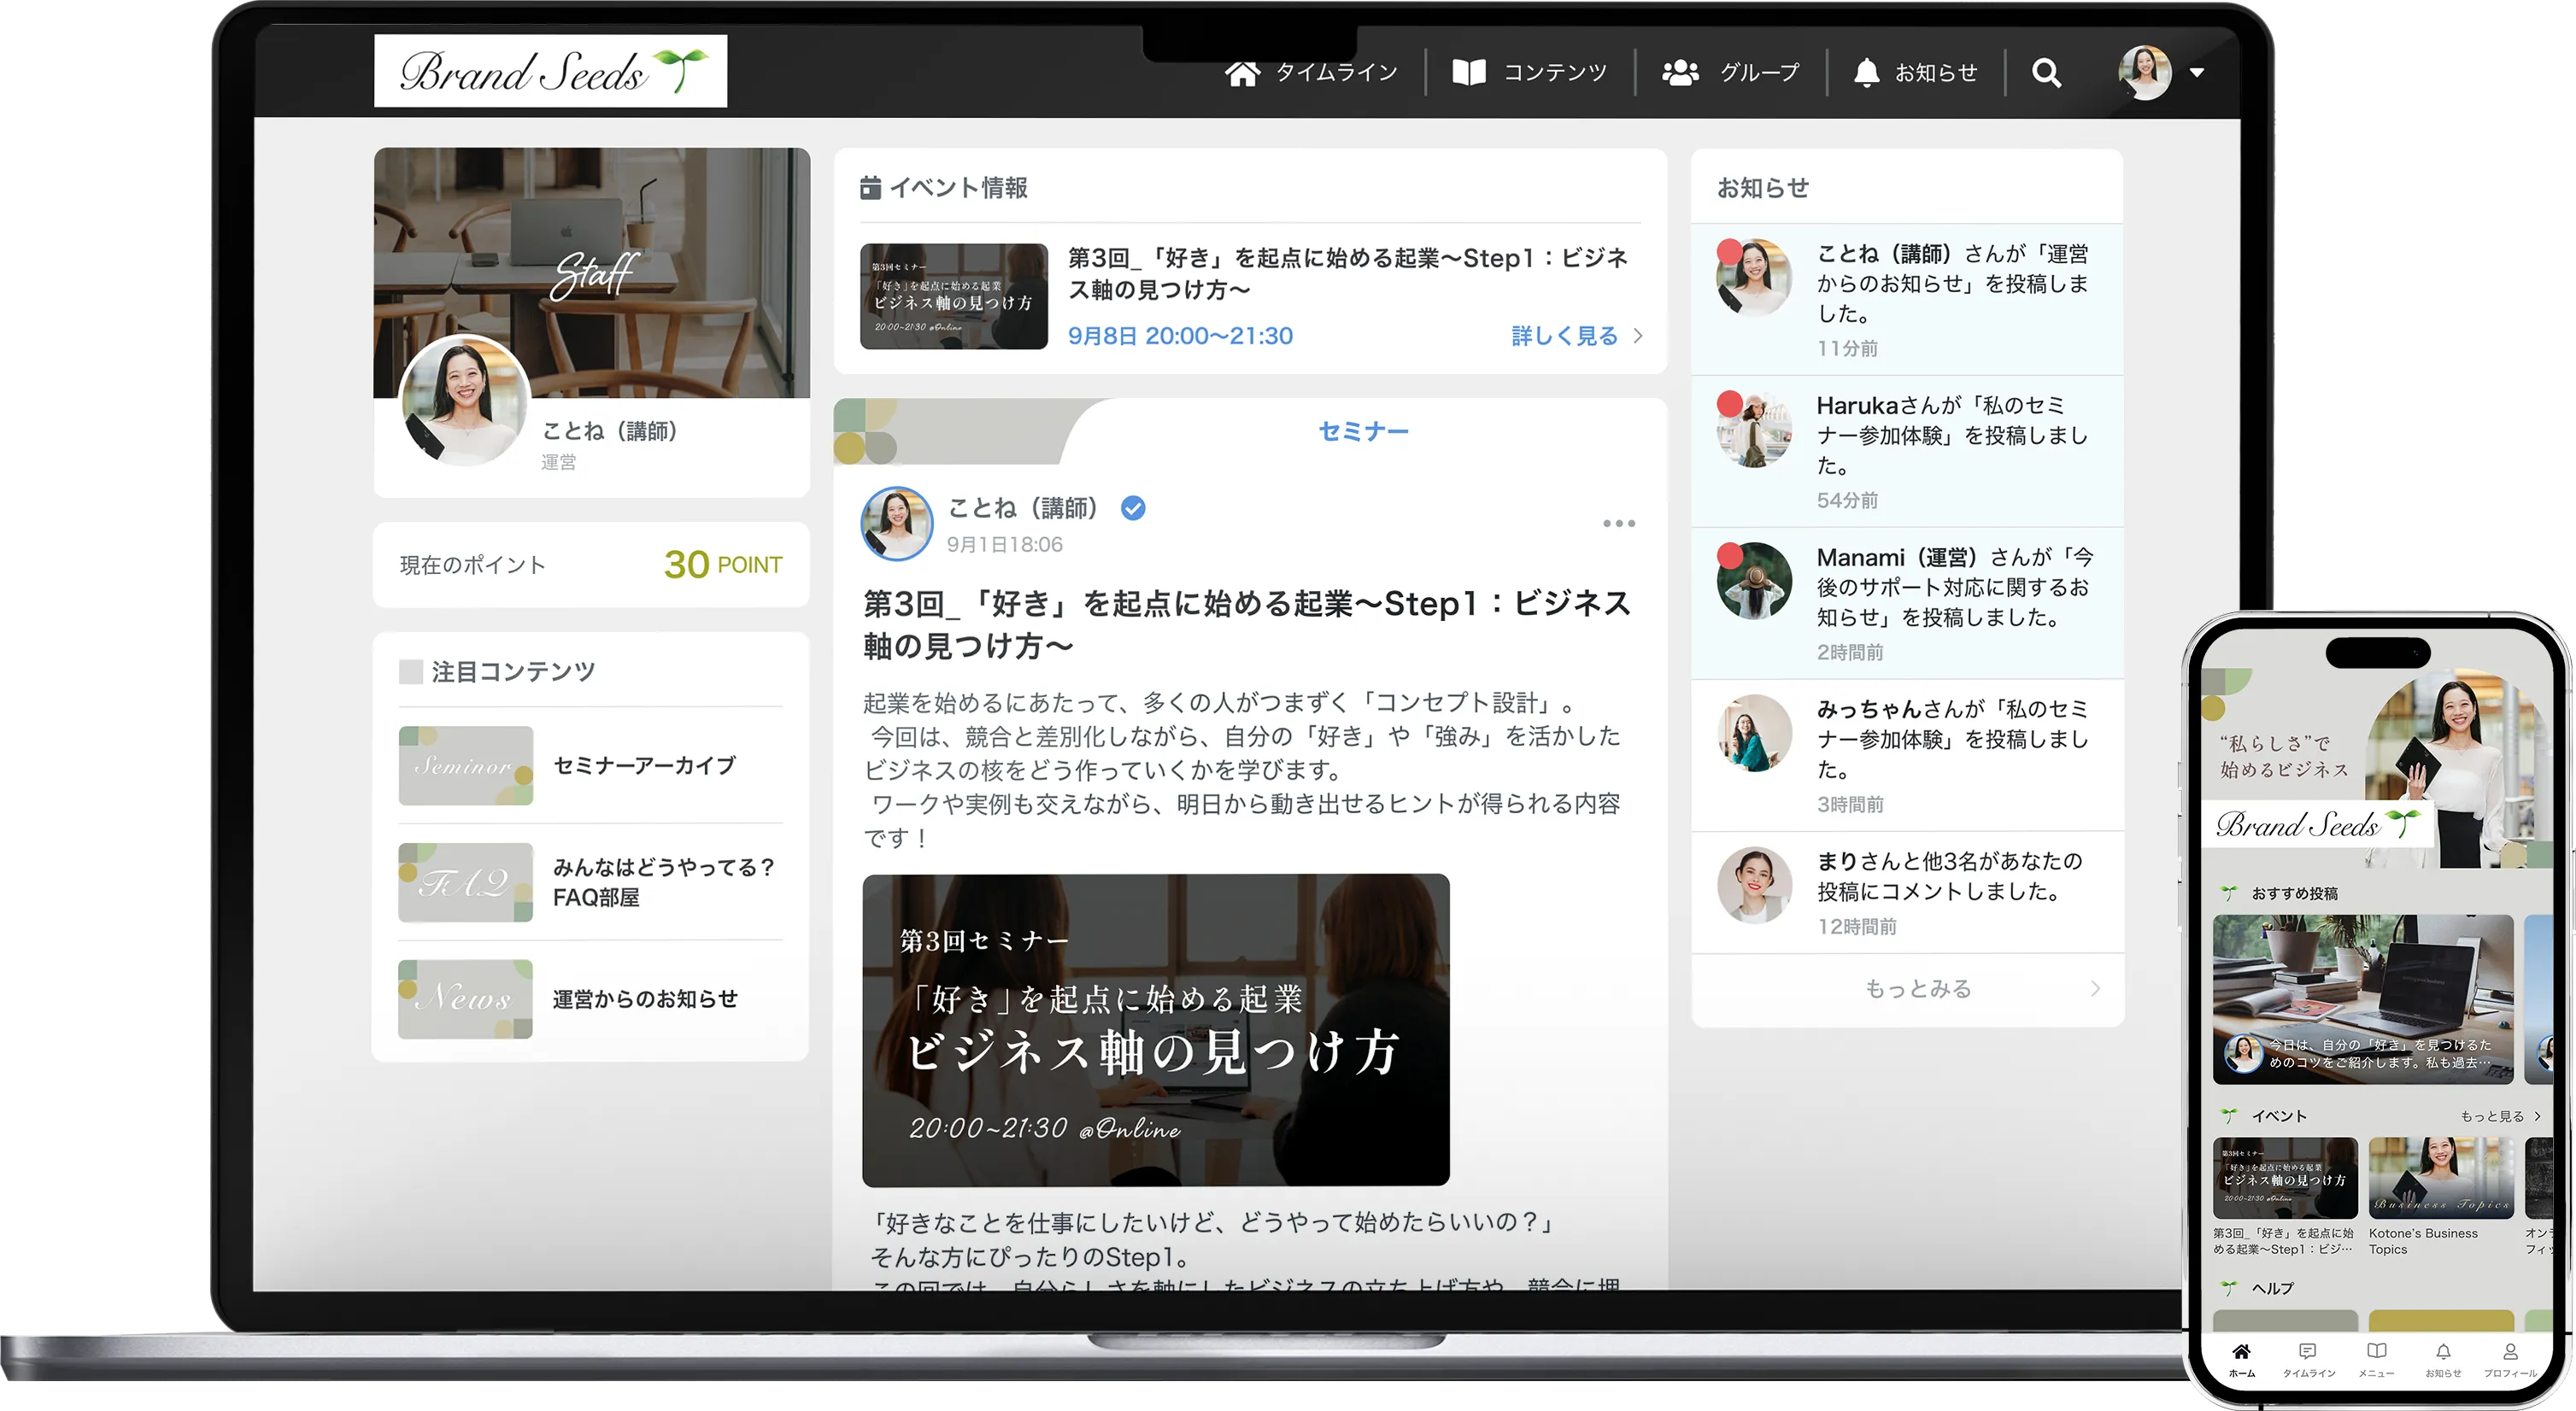
Task: Open Haruka's notification about セミナー参加体験
Action: coord(1906,451)
